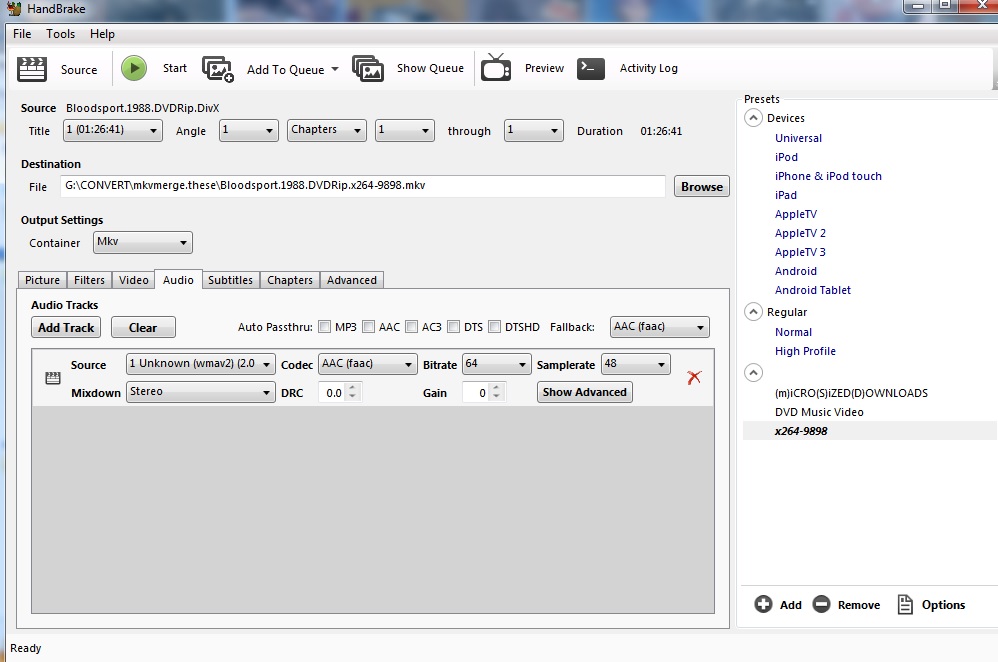Open the Activity Log terminal icon

tap(591, 68)
